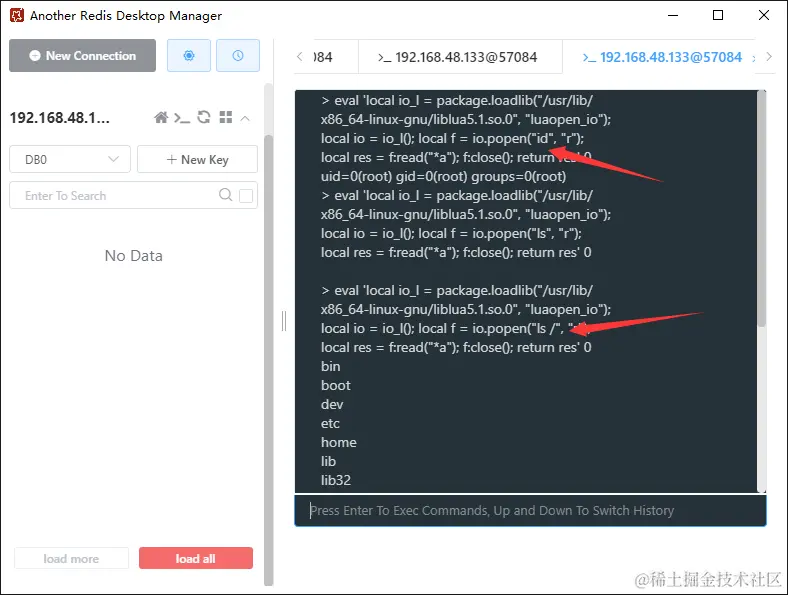The width and height of the screenshot is (788, 595).
Task: Switch to the middle 192.168.48.133@57084 tab
Action: point(460,57)
